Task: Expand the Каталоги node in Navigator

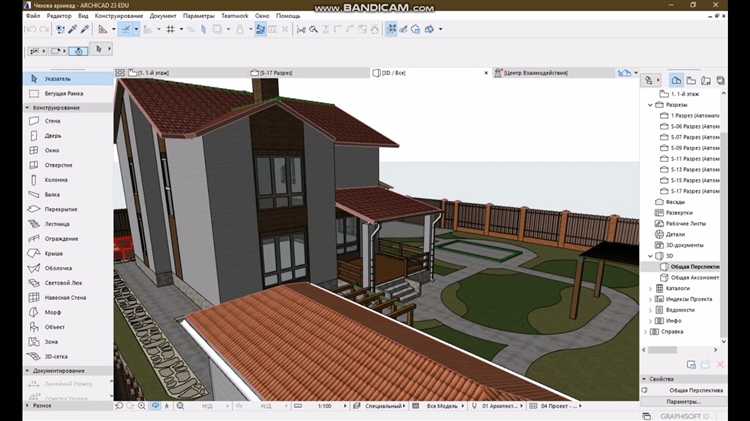Action: coord(650,288)
